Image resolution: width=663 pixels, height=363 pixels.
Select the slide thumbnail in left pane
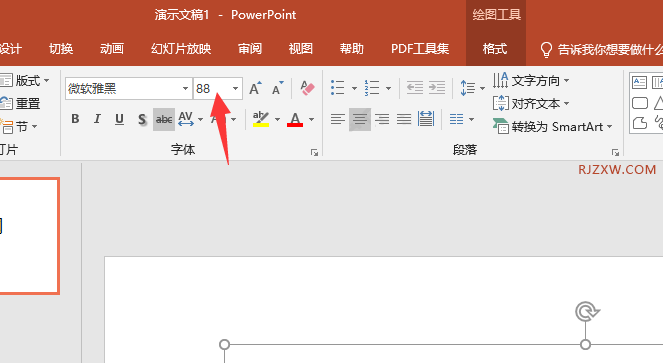click(29, 236)
